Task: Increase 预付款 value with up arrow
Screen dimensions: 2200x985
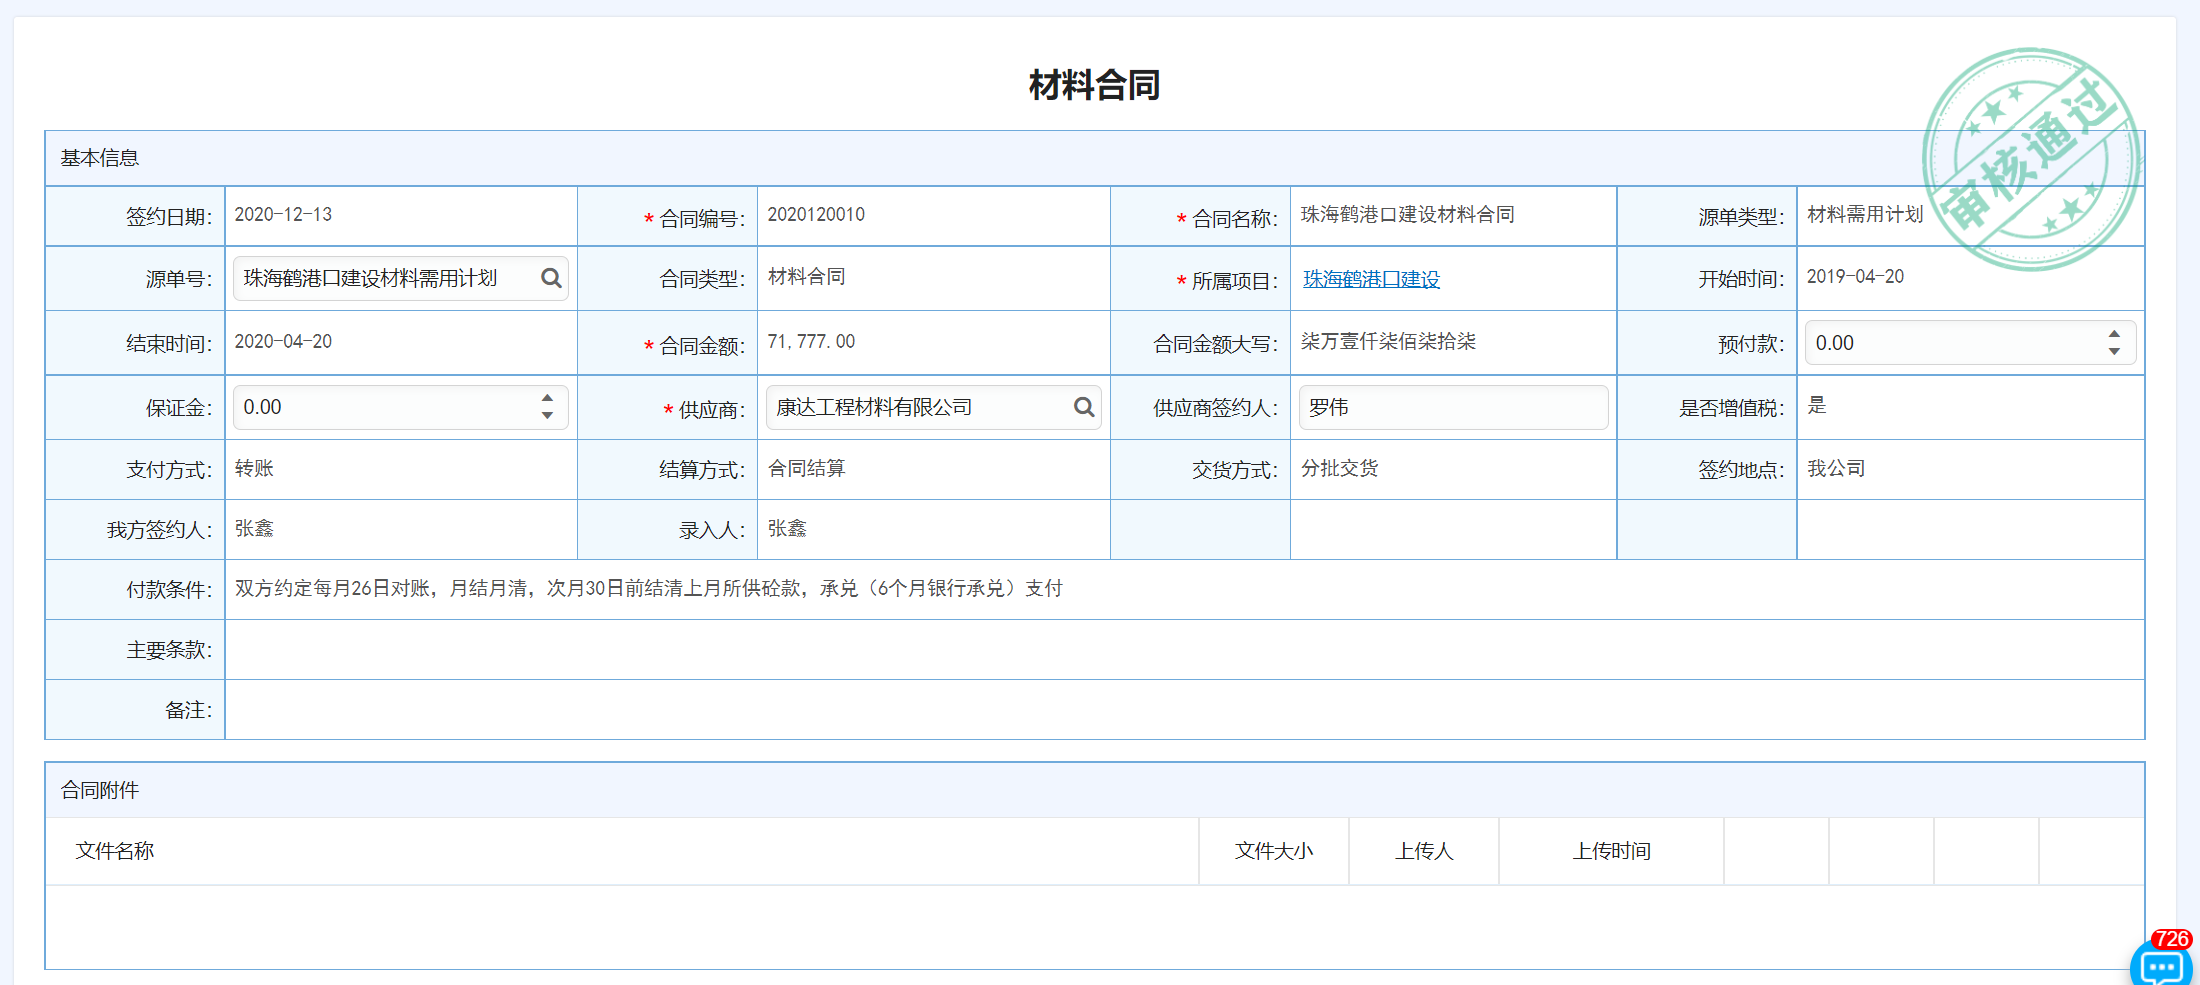Action: pos(2114,335)
